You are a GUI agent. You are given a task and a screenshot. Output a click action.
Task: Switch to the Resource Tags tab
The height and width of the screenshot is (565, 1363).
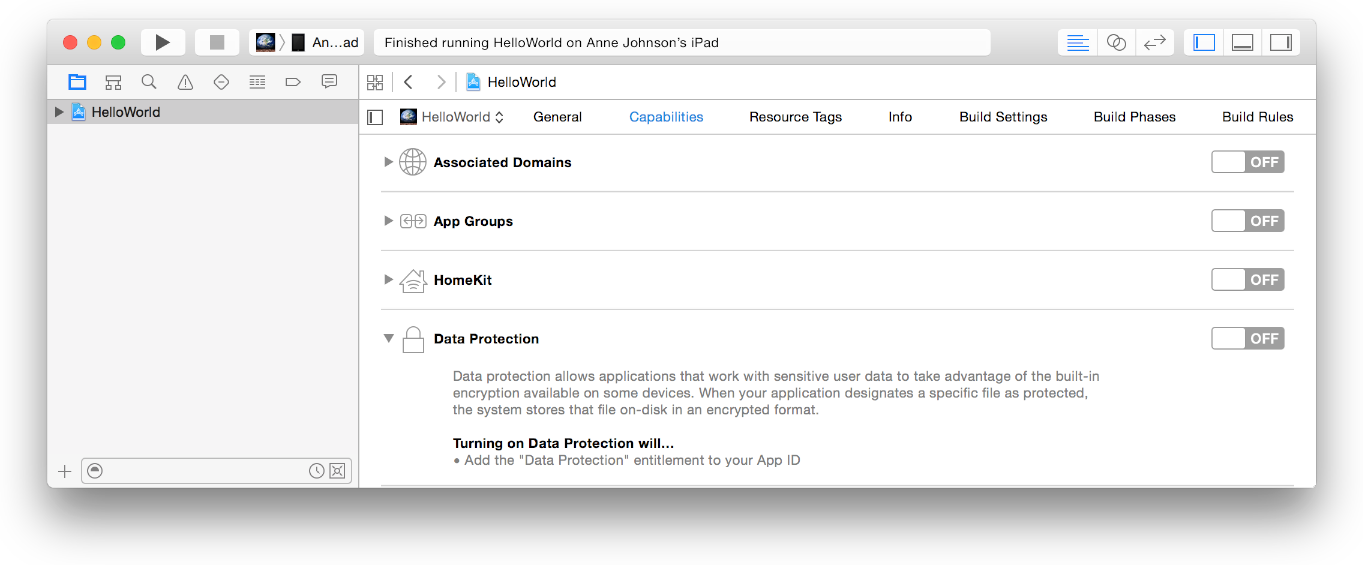795,117
